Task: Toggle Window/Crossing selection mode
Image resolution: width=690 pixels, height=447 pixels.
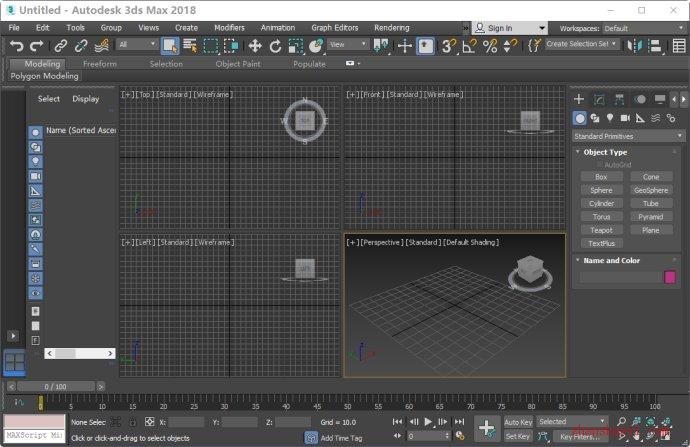Action: (231, 46)
